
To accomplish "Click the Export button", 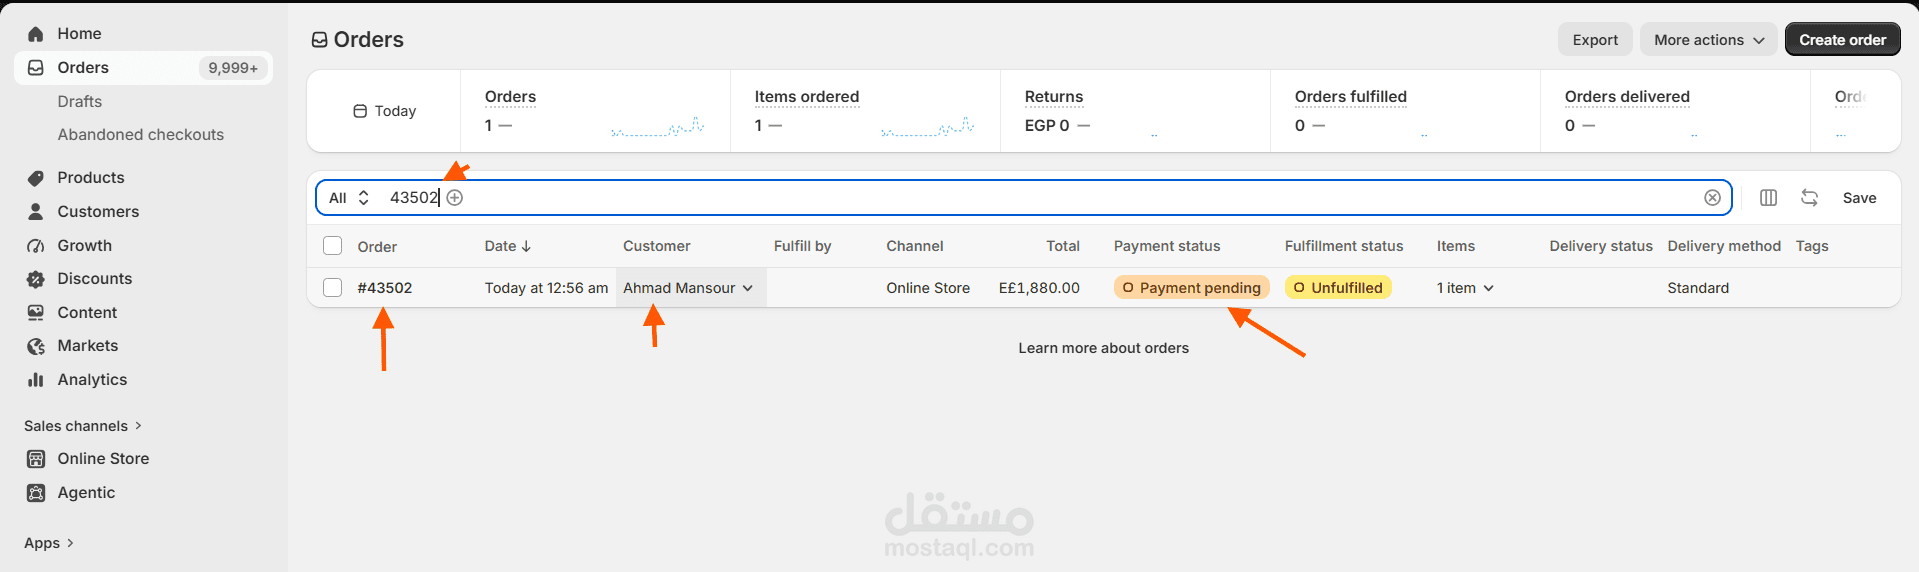I will pos(1595,40).
